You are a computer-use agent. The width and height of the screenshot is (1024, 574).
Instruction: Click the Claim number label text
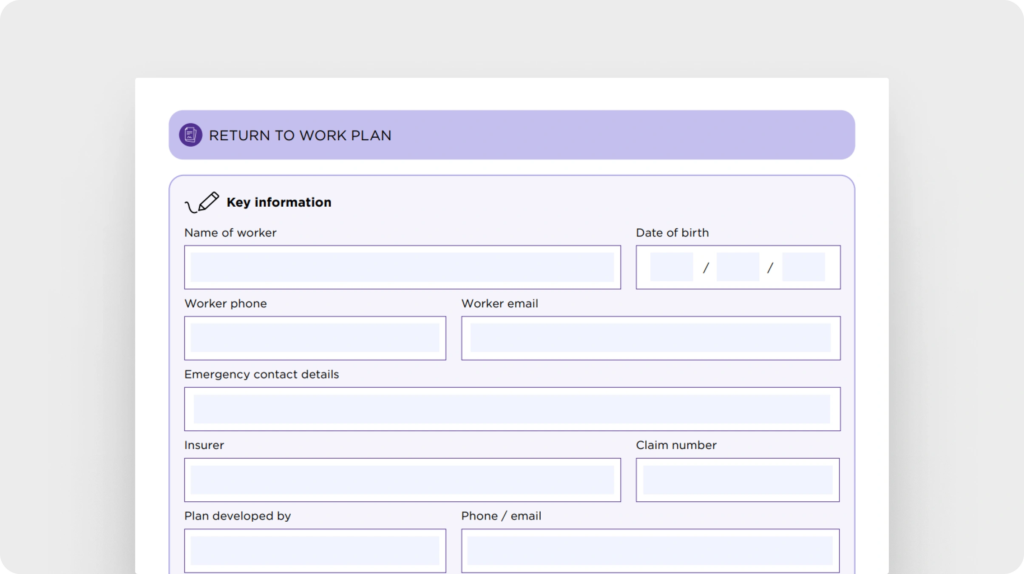[676, 445]
